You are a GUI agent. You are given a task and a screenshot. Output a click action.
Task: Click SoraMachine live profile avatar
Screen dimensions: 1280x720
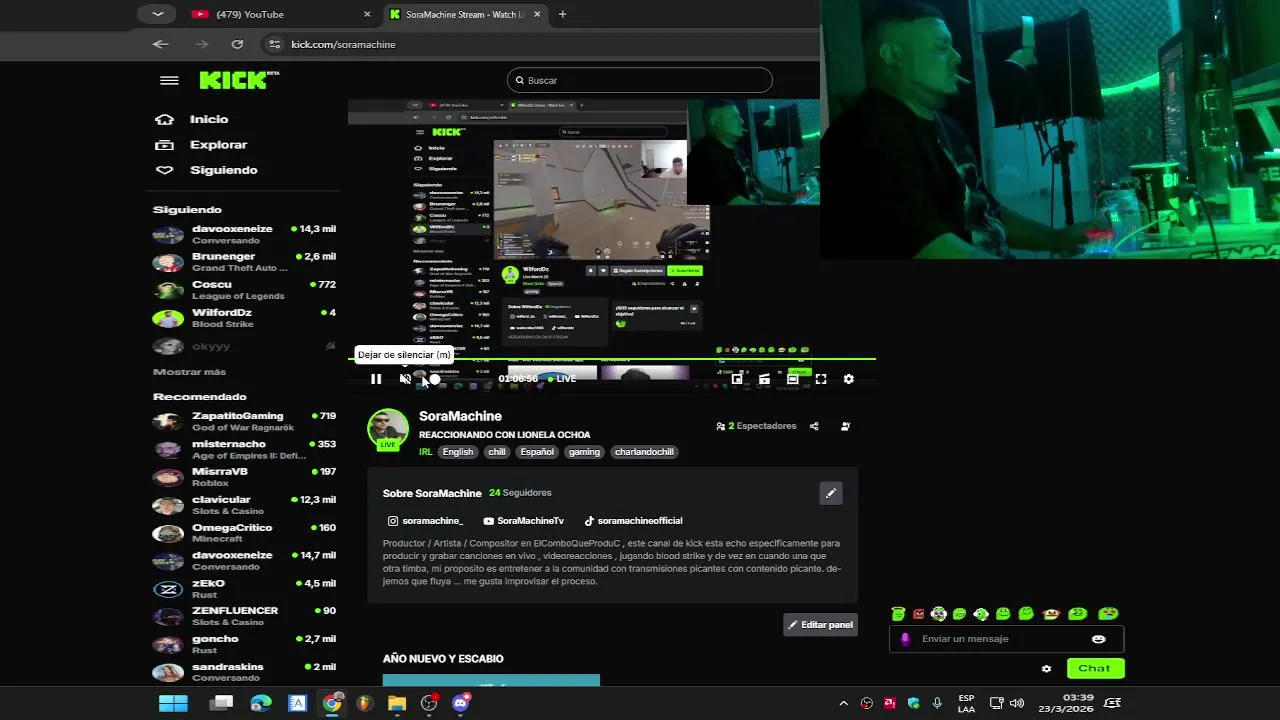click(388, 429)
